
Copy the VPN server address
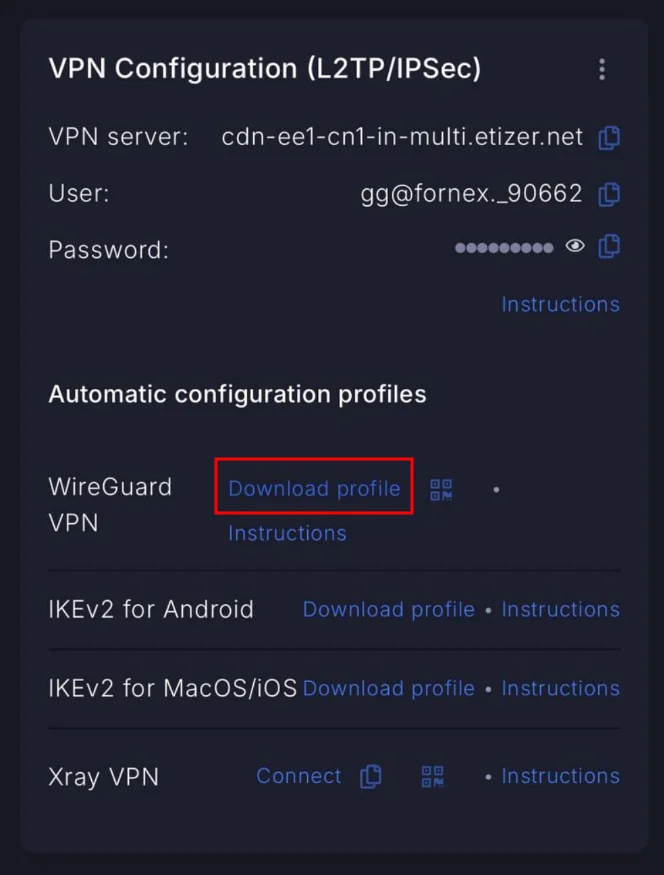pyautogui.click(x=609, y=138)
